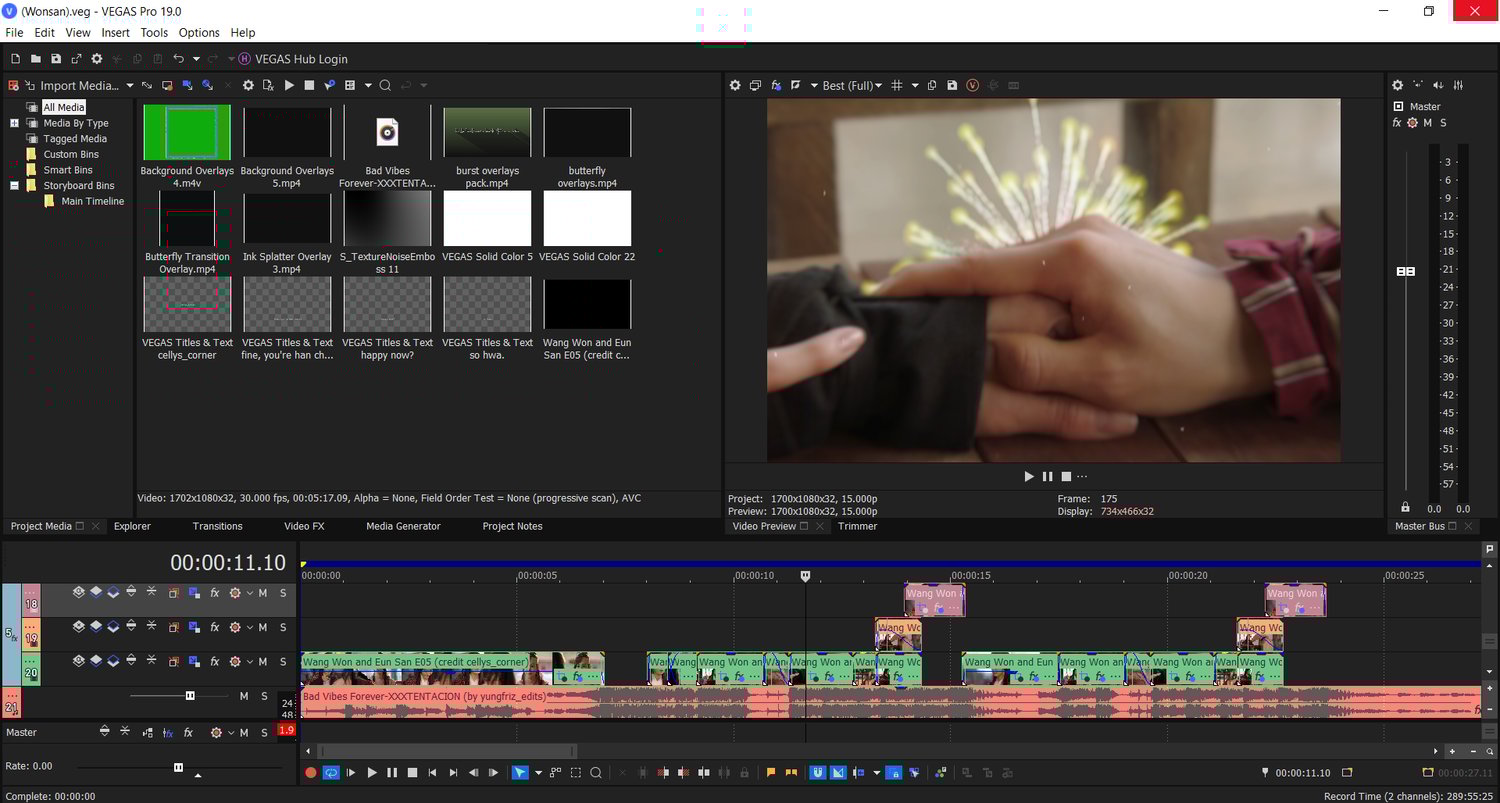Toggle Loop Playback in transport bar
Screen dimensions: 1500x803
331,773
